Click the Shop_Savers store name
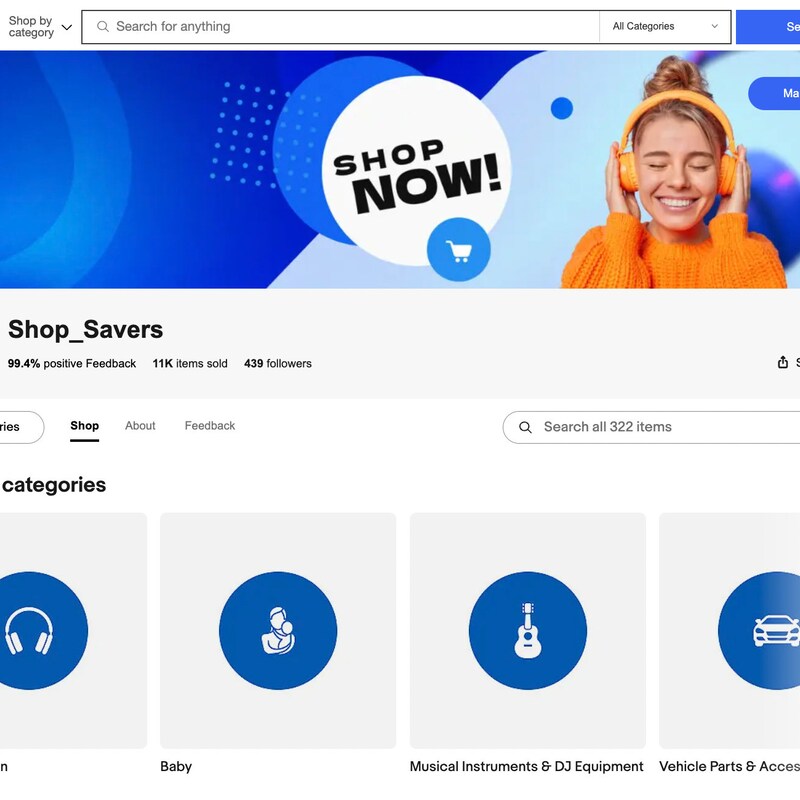The image size is (800, 800). [x=85, y=329]
